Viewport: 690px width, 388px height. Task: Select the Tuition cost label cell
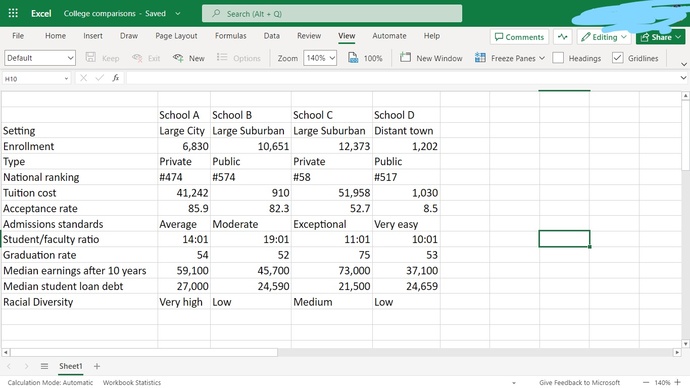(80, 193)
